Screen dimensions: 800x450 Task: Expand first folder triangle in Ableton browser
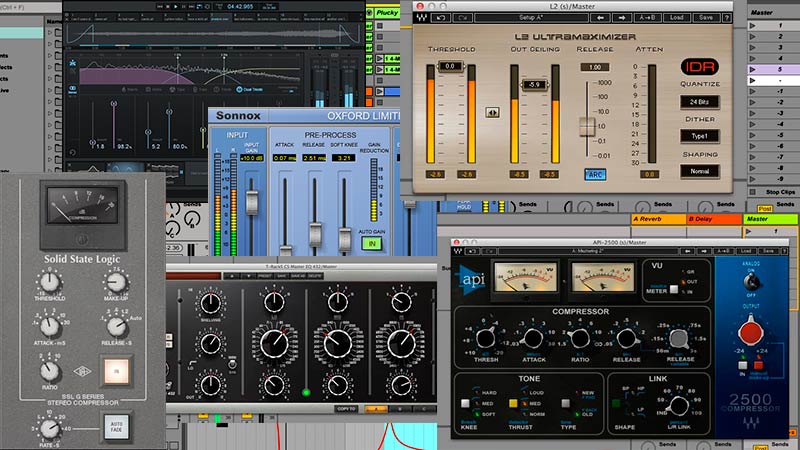click(x=49, y=33)
